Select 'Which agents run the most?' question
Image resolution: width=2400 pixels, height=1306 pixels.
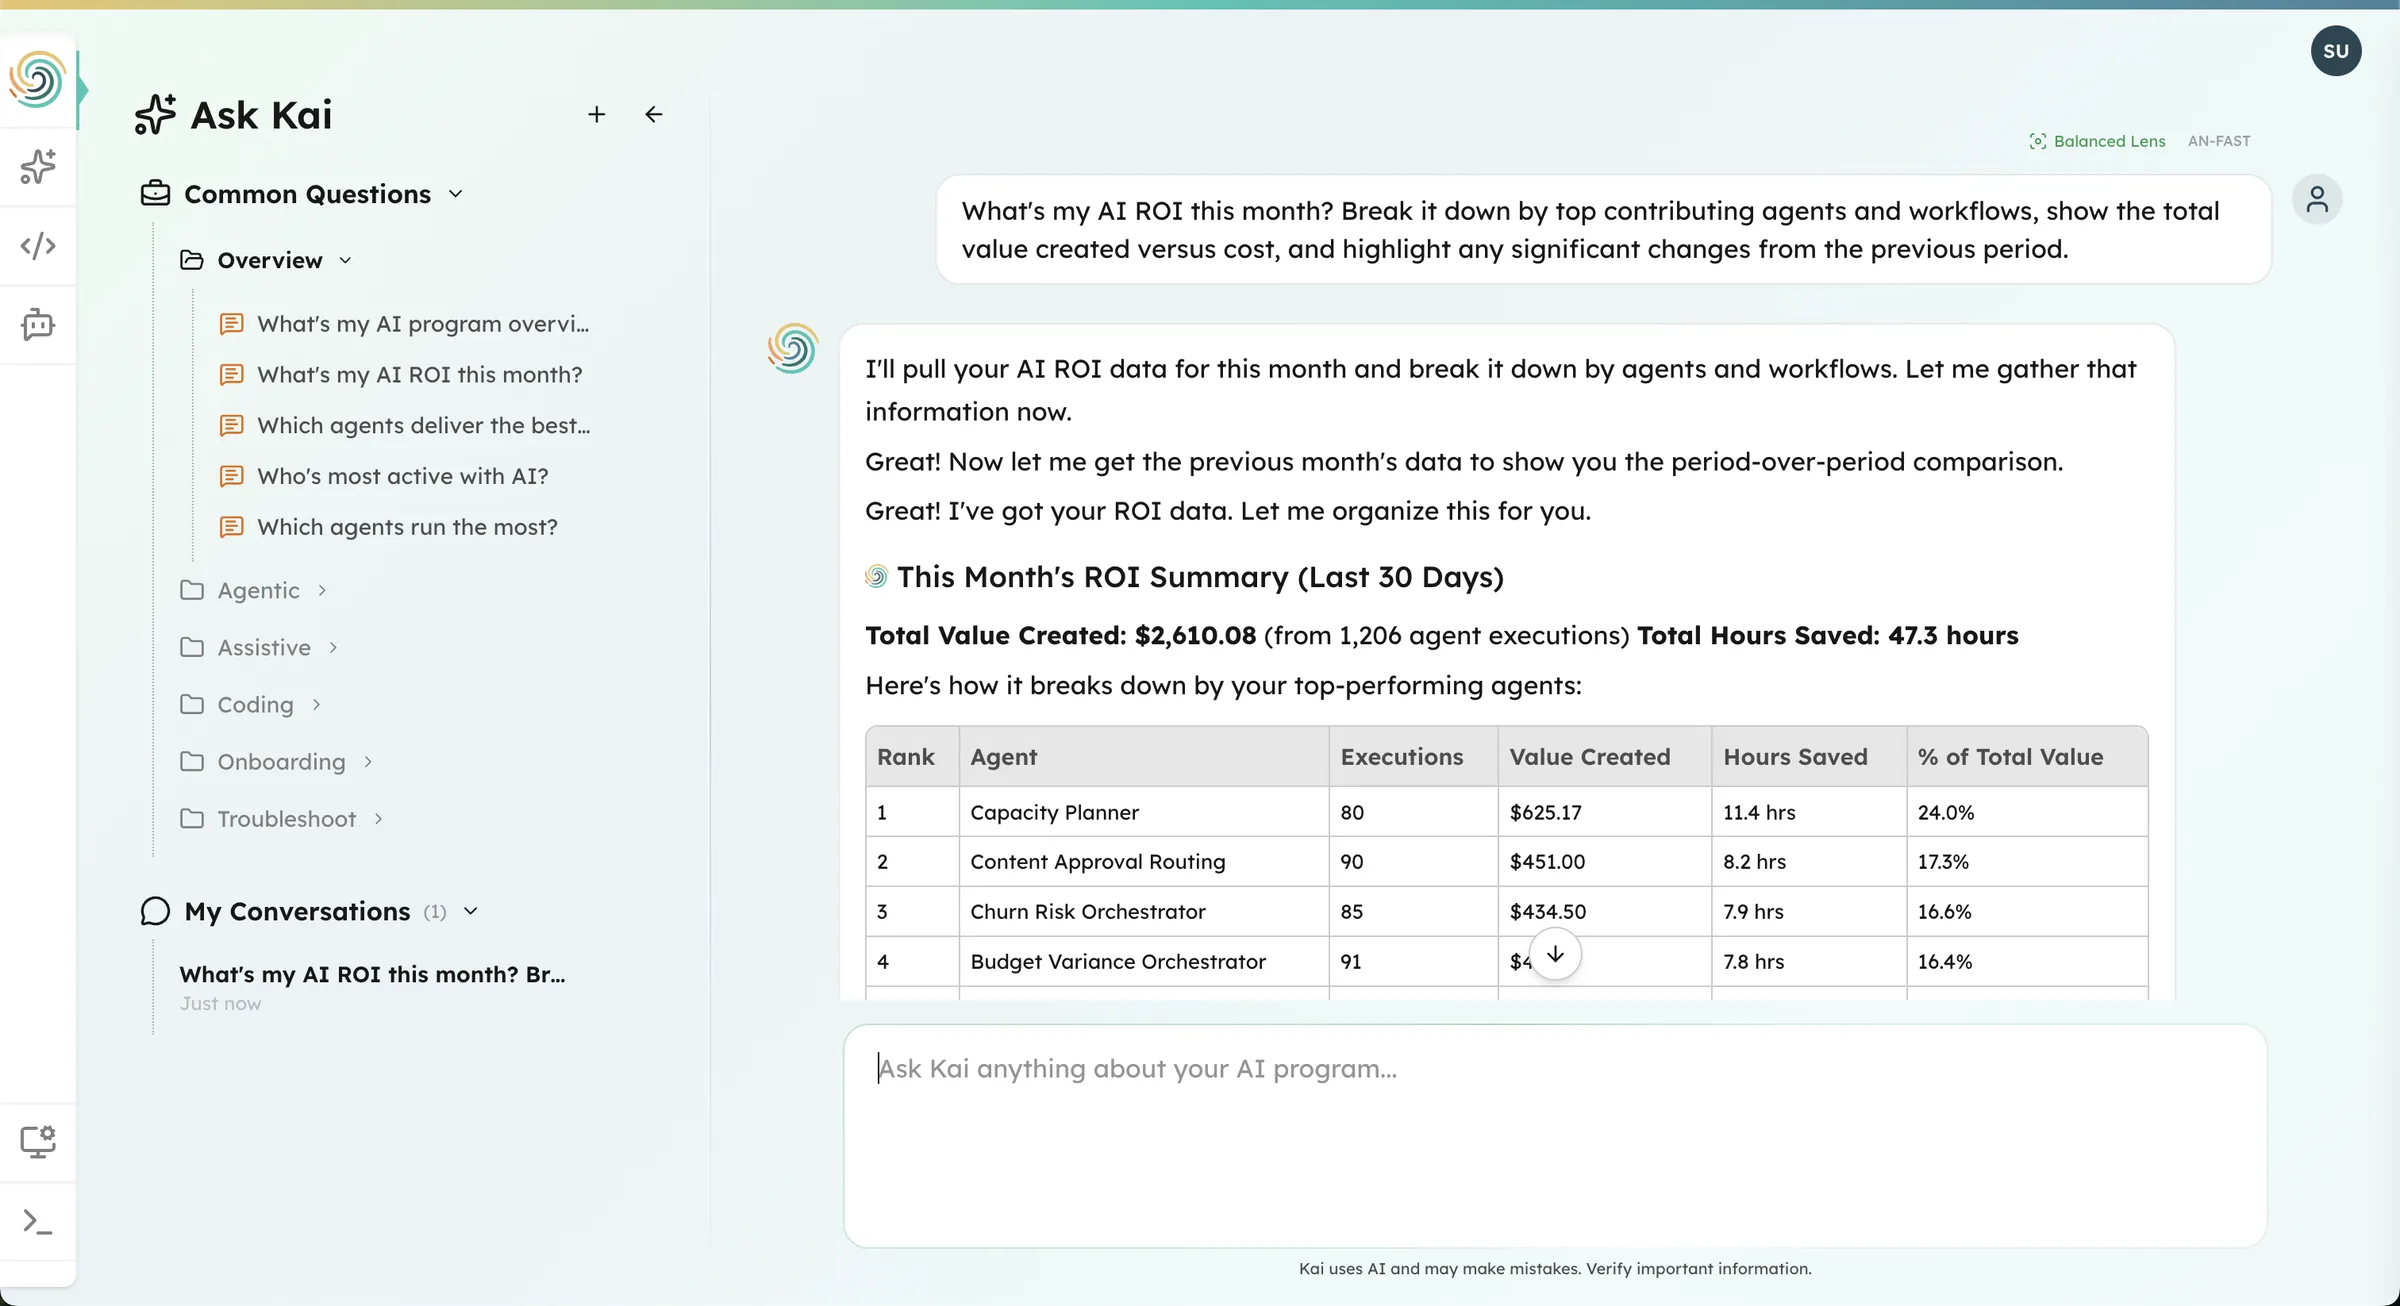[407, 527]
